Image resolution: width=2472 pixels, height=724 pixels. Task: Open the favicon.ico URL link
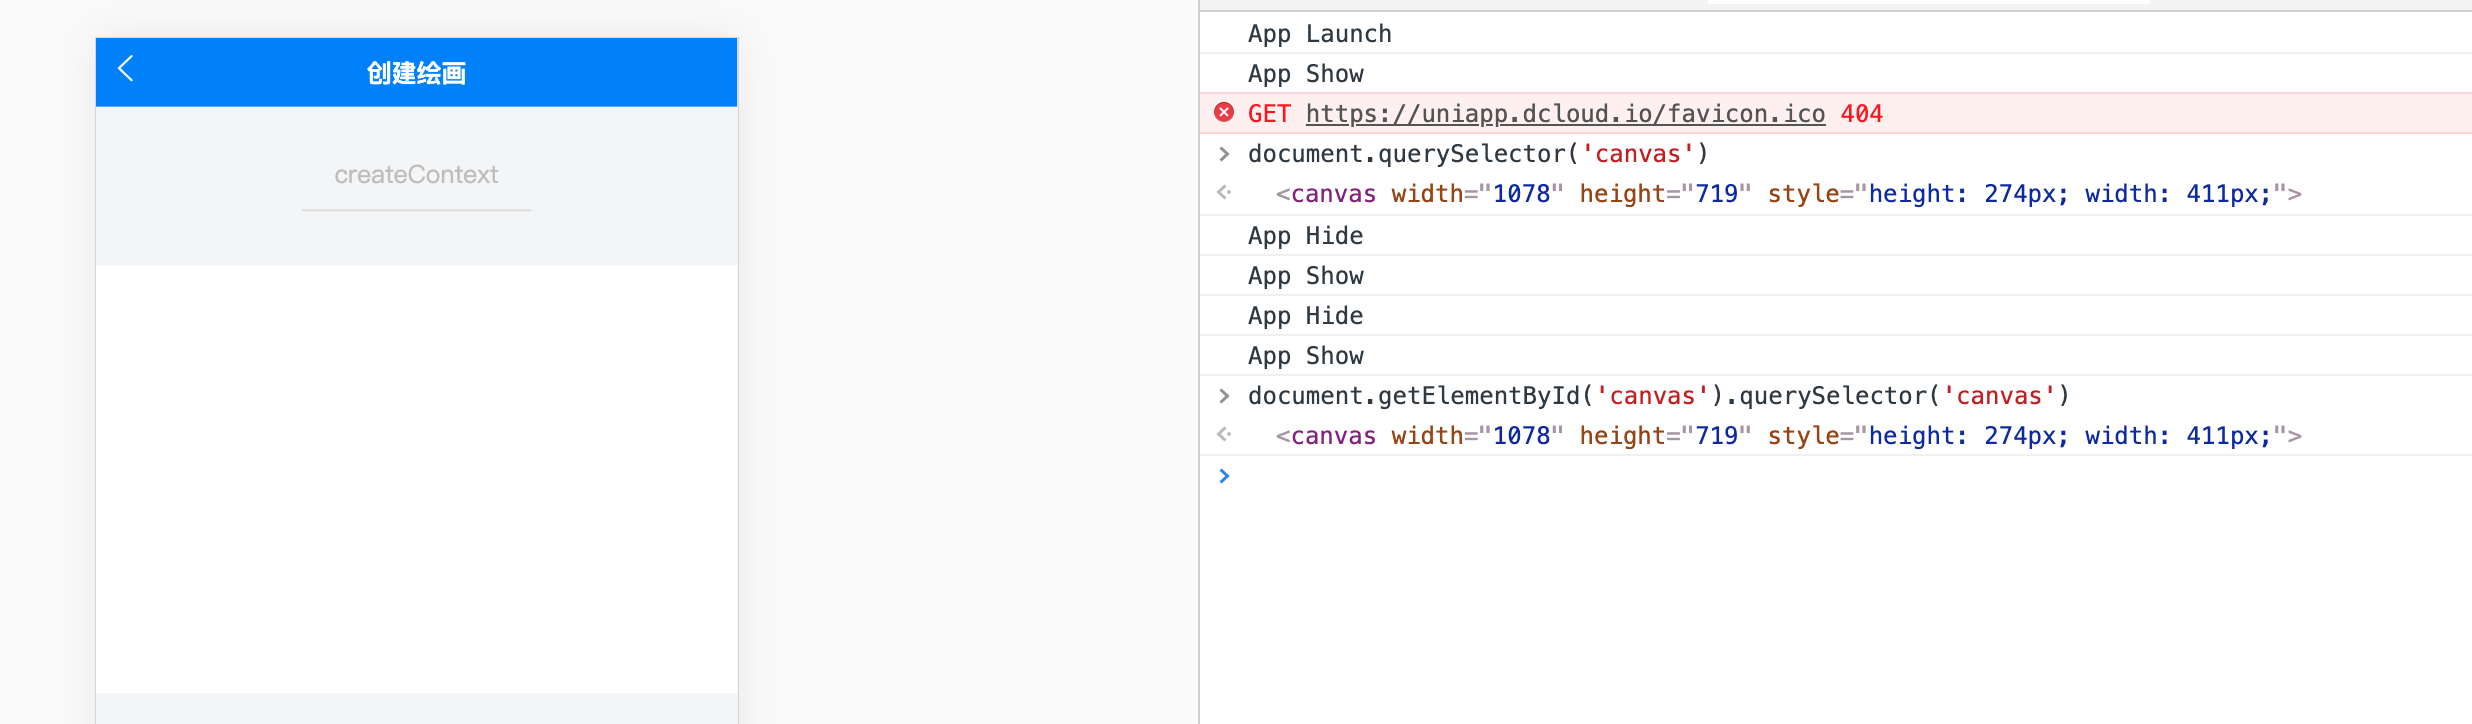coord(1565,114)
